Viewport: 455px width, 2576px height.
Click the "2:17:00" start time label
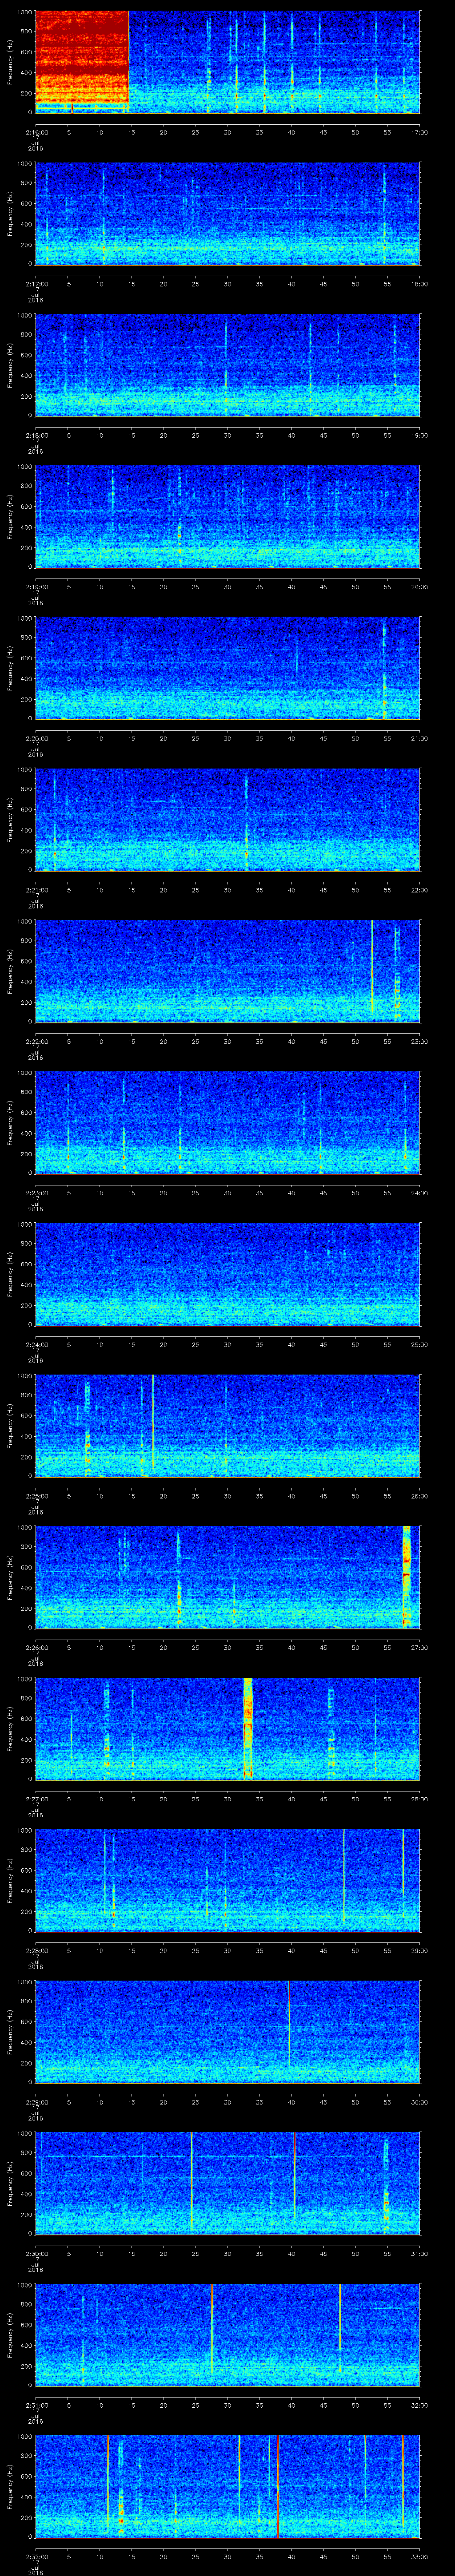click(x=36, y=284)
